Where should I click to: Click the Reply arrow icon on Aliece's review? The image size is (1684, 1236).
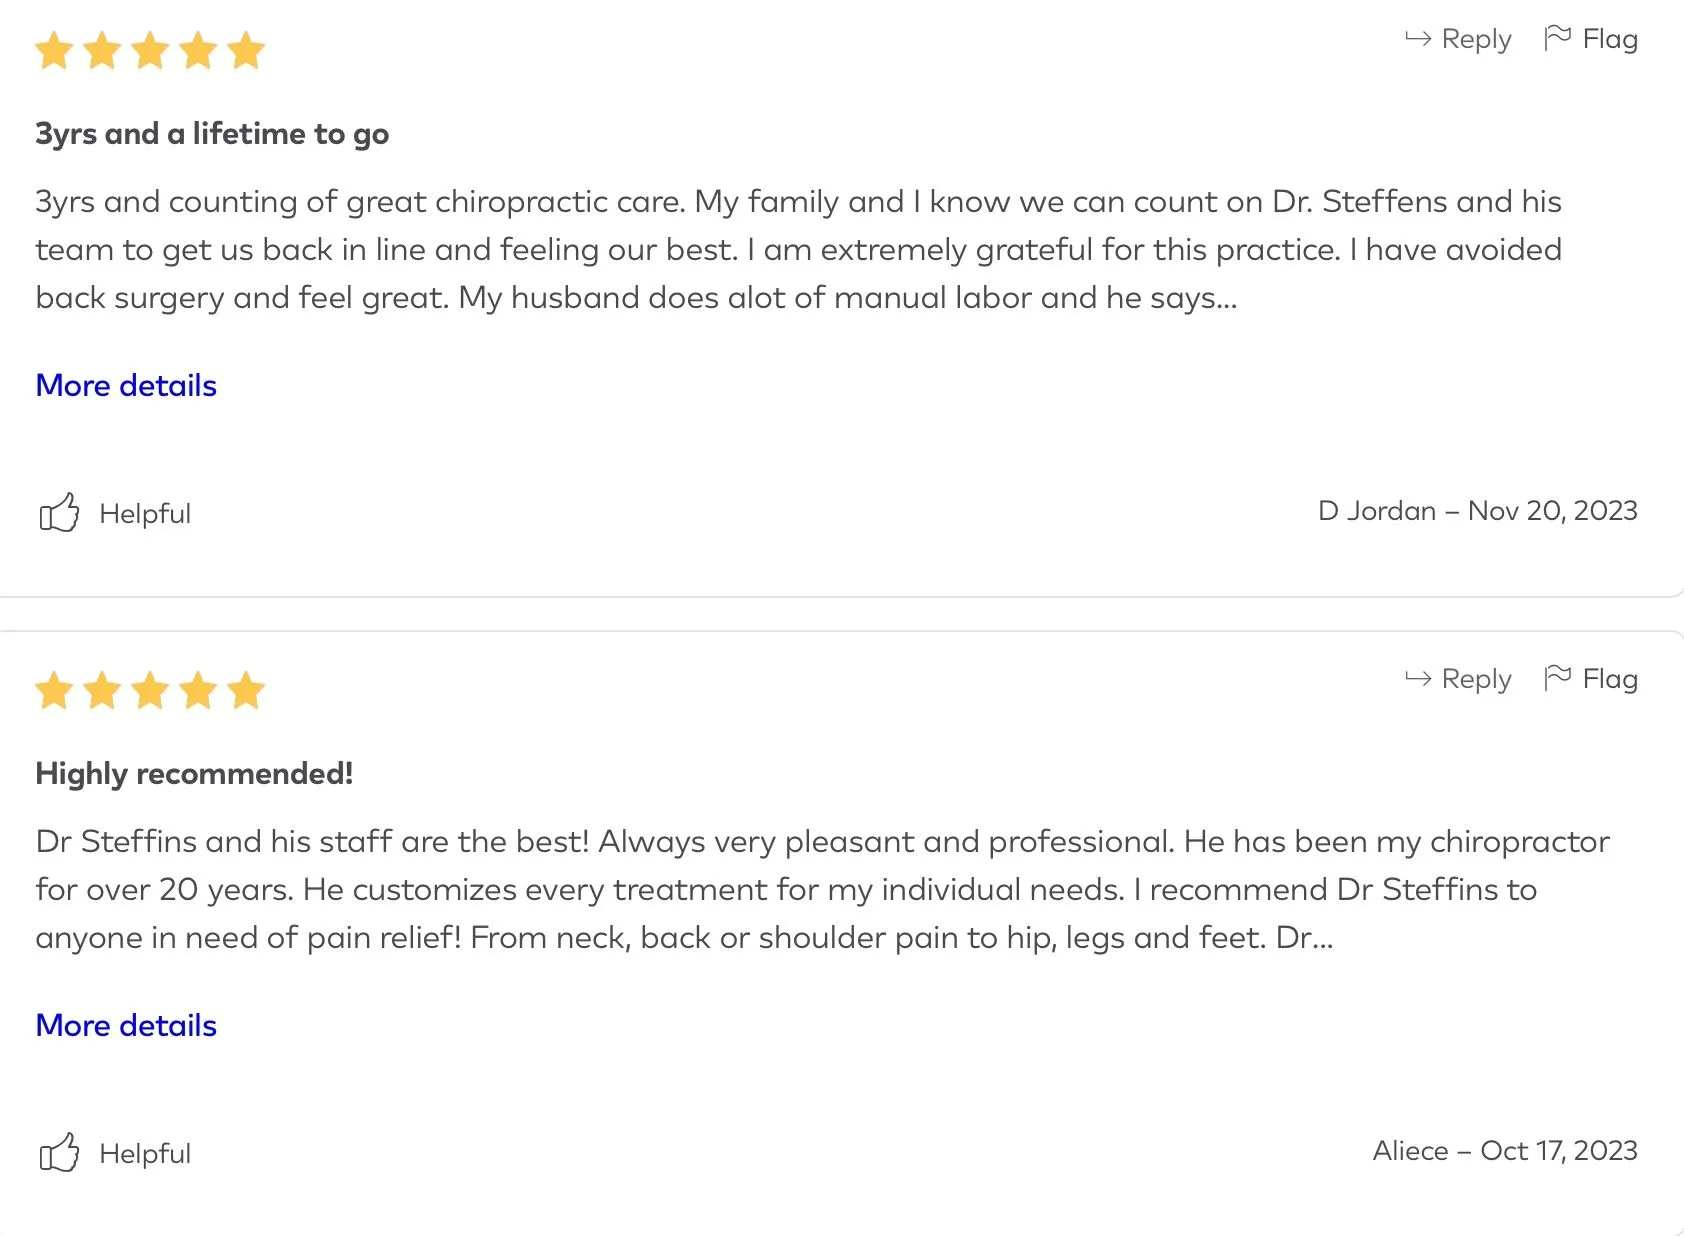coord(1418,679)
